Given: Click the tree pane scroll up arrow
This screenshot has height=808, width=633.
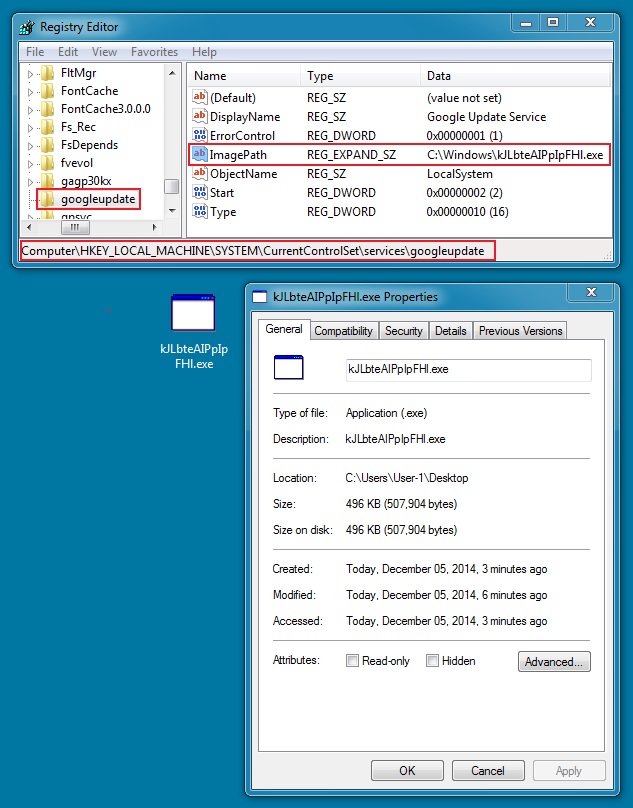Looking at the screenshot, I should [172, 73].
